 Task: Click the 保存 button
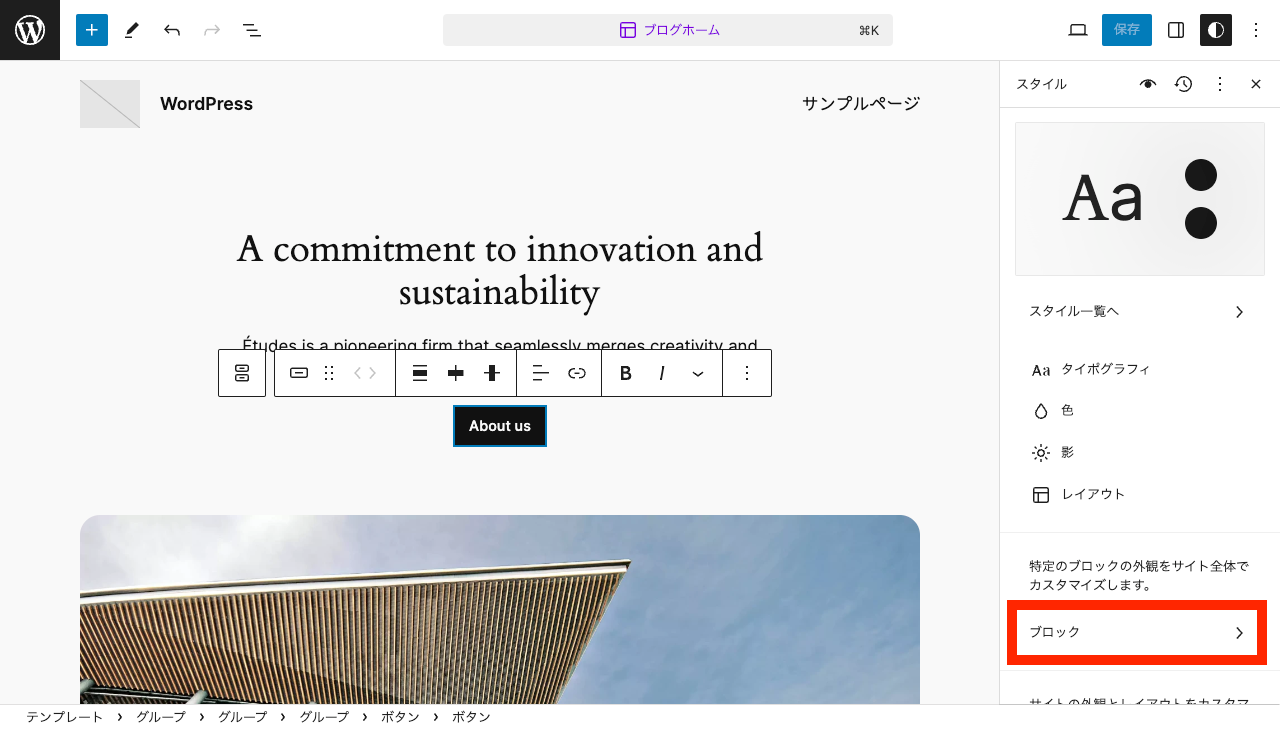pyautogui.click(x=1127, y=30)
